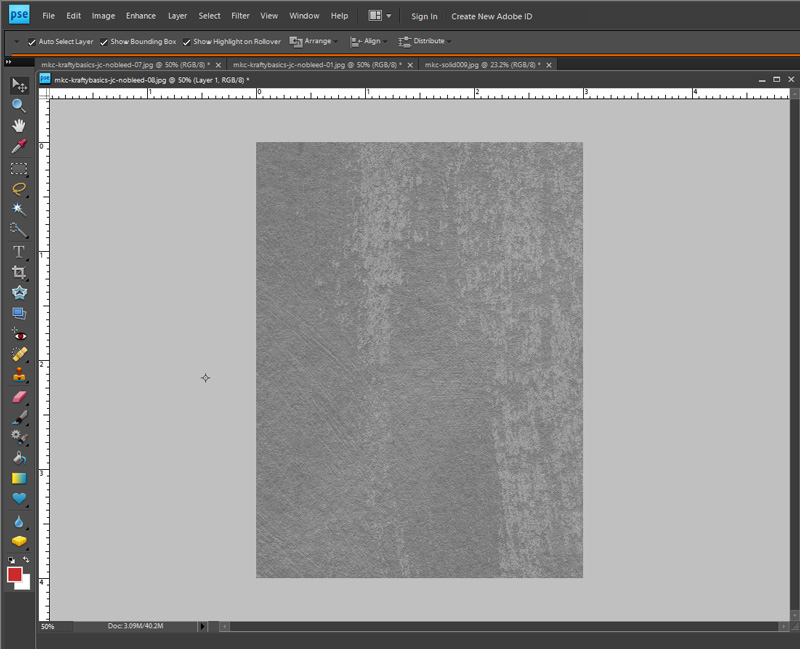
Task: Select the Move tool
Action: click(x=19, y=85)
